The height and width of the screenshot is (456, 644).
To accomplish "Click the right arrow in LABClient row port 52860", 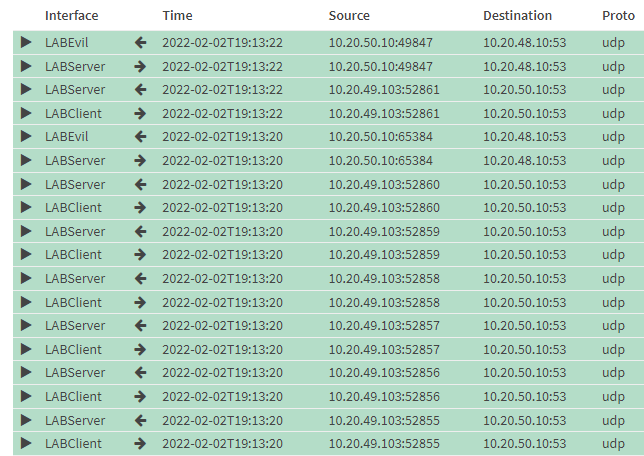I will pyautogui.click(x=140, y=207).
